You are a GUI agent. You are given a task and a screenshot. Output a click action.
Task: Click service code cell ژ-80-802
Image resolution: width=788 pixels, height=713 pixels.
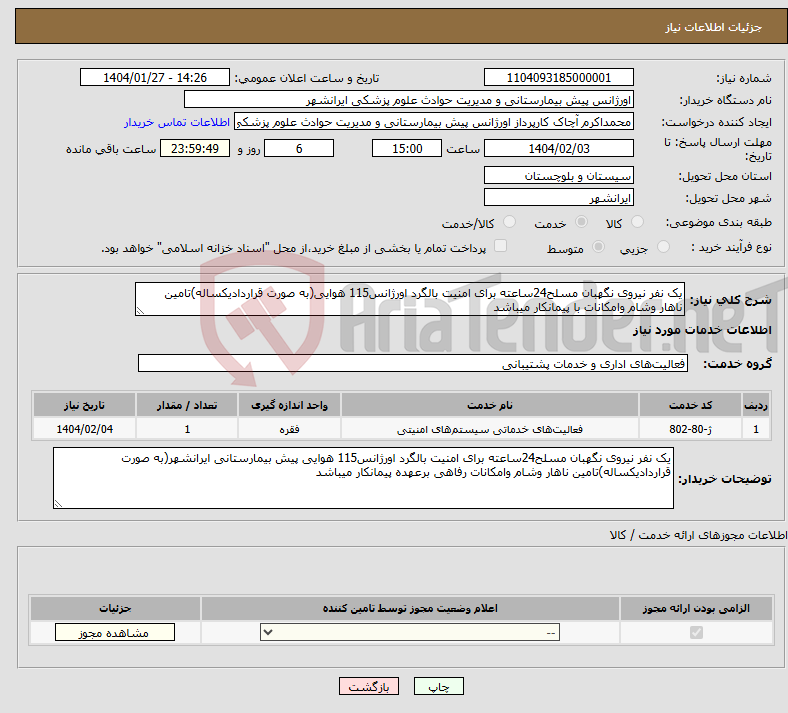pos(690,429)
